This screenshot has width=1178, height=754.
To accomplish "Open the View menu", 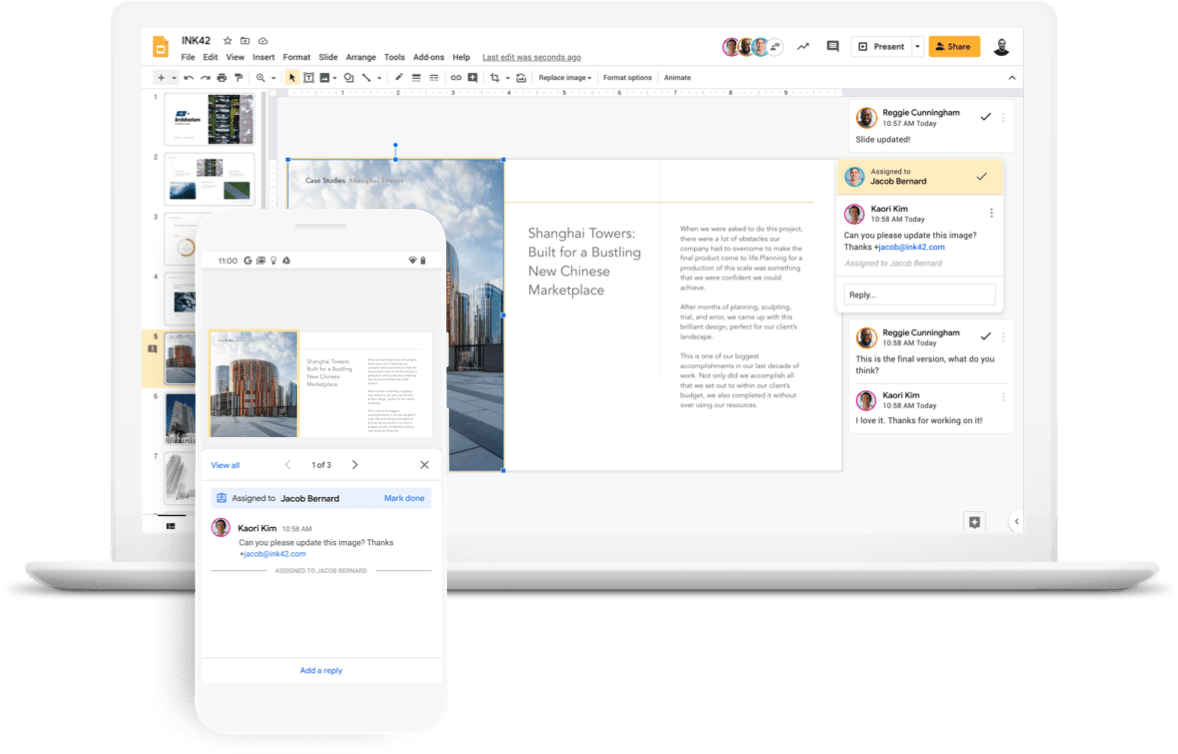I will point(235,57).
